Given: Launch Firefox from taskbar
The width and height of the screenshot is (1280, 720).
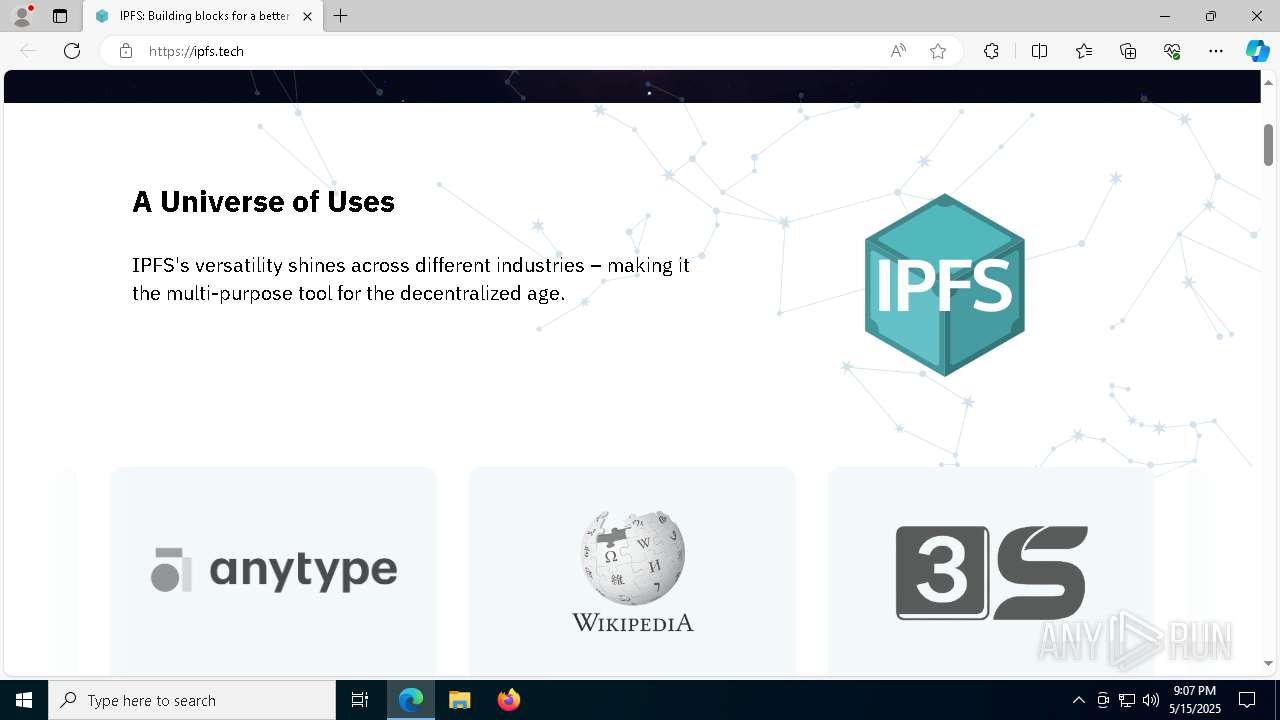Looking at the screenshot, I should tap(508, 700).
